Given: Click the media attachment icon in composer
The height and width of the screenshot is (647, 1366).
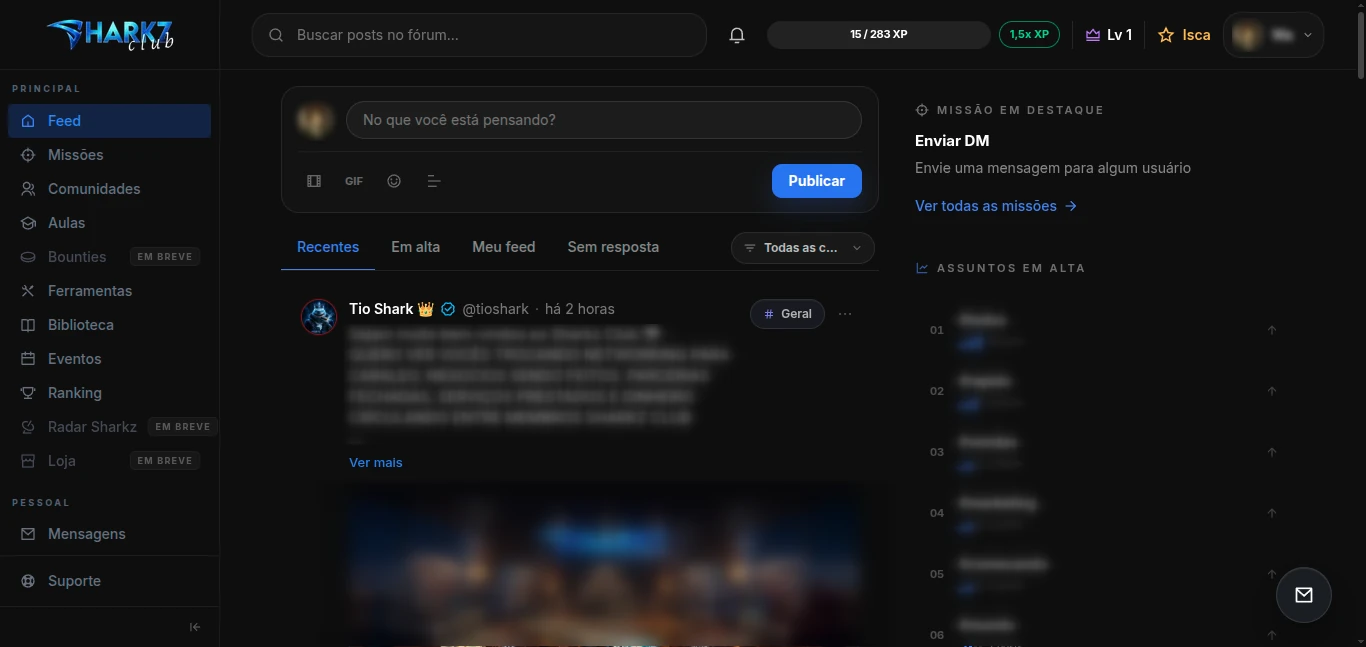Looking at the screenshot, I should point(314,181).
